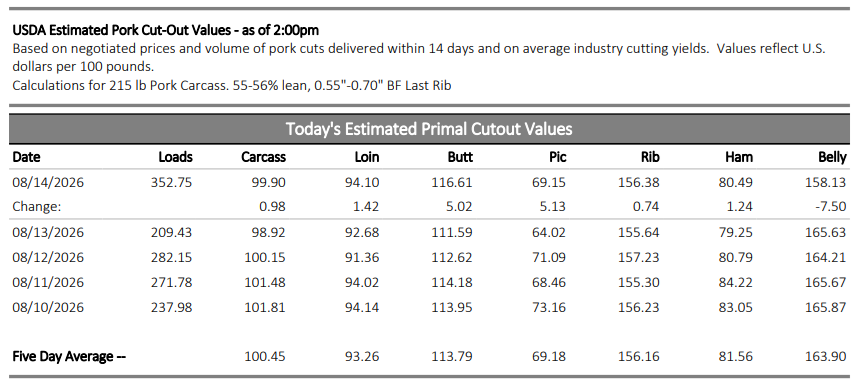Screen dimensions: 858x382
Task: Select the 215 lb Pork Carcass calculation line
Action: [232, 85]
